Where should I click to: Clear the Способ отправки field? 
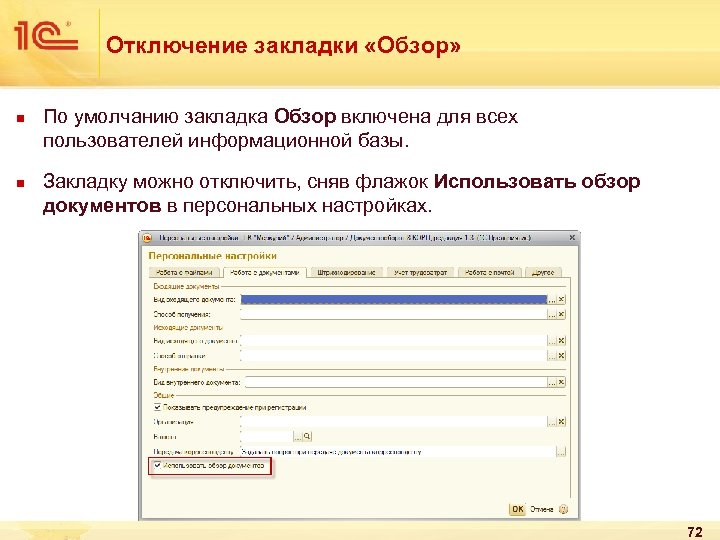[561, 355]
